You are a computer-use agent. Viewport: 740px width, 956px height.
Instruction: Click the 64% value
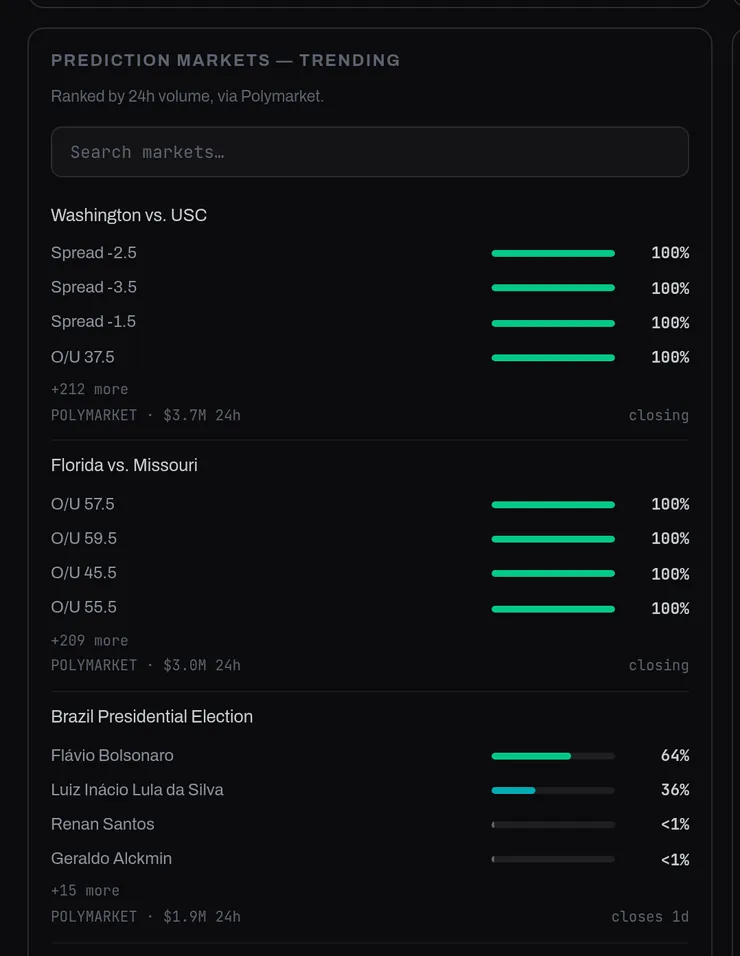[x=675, y=755]
